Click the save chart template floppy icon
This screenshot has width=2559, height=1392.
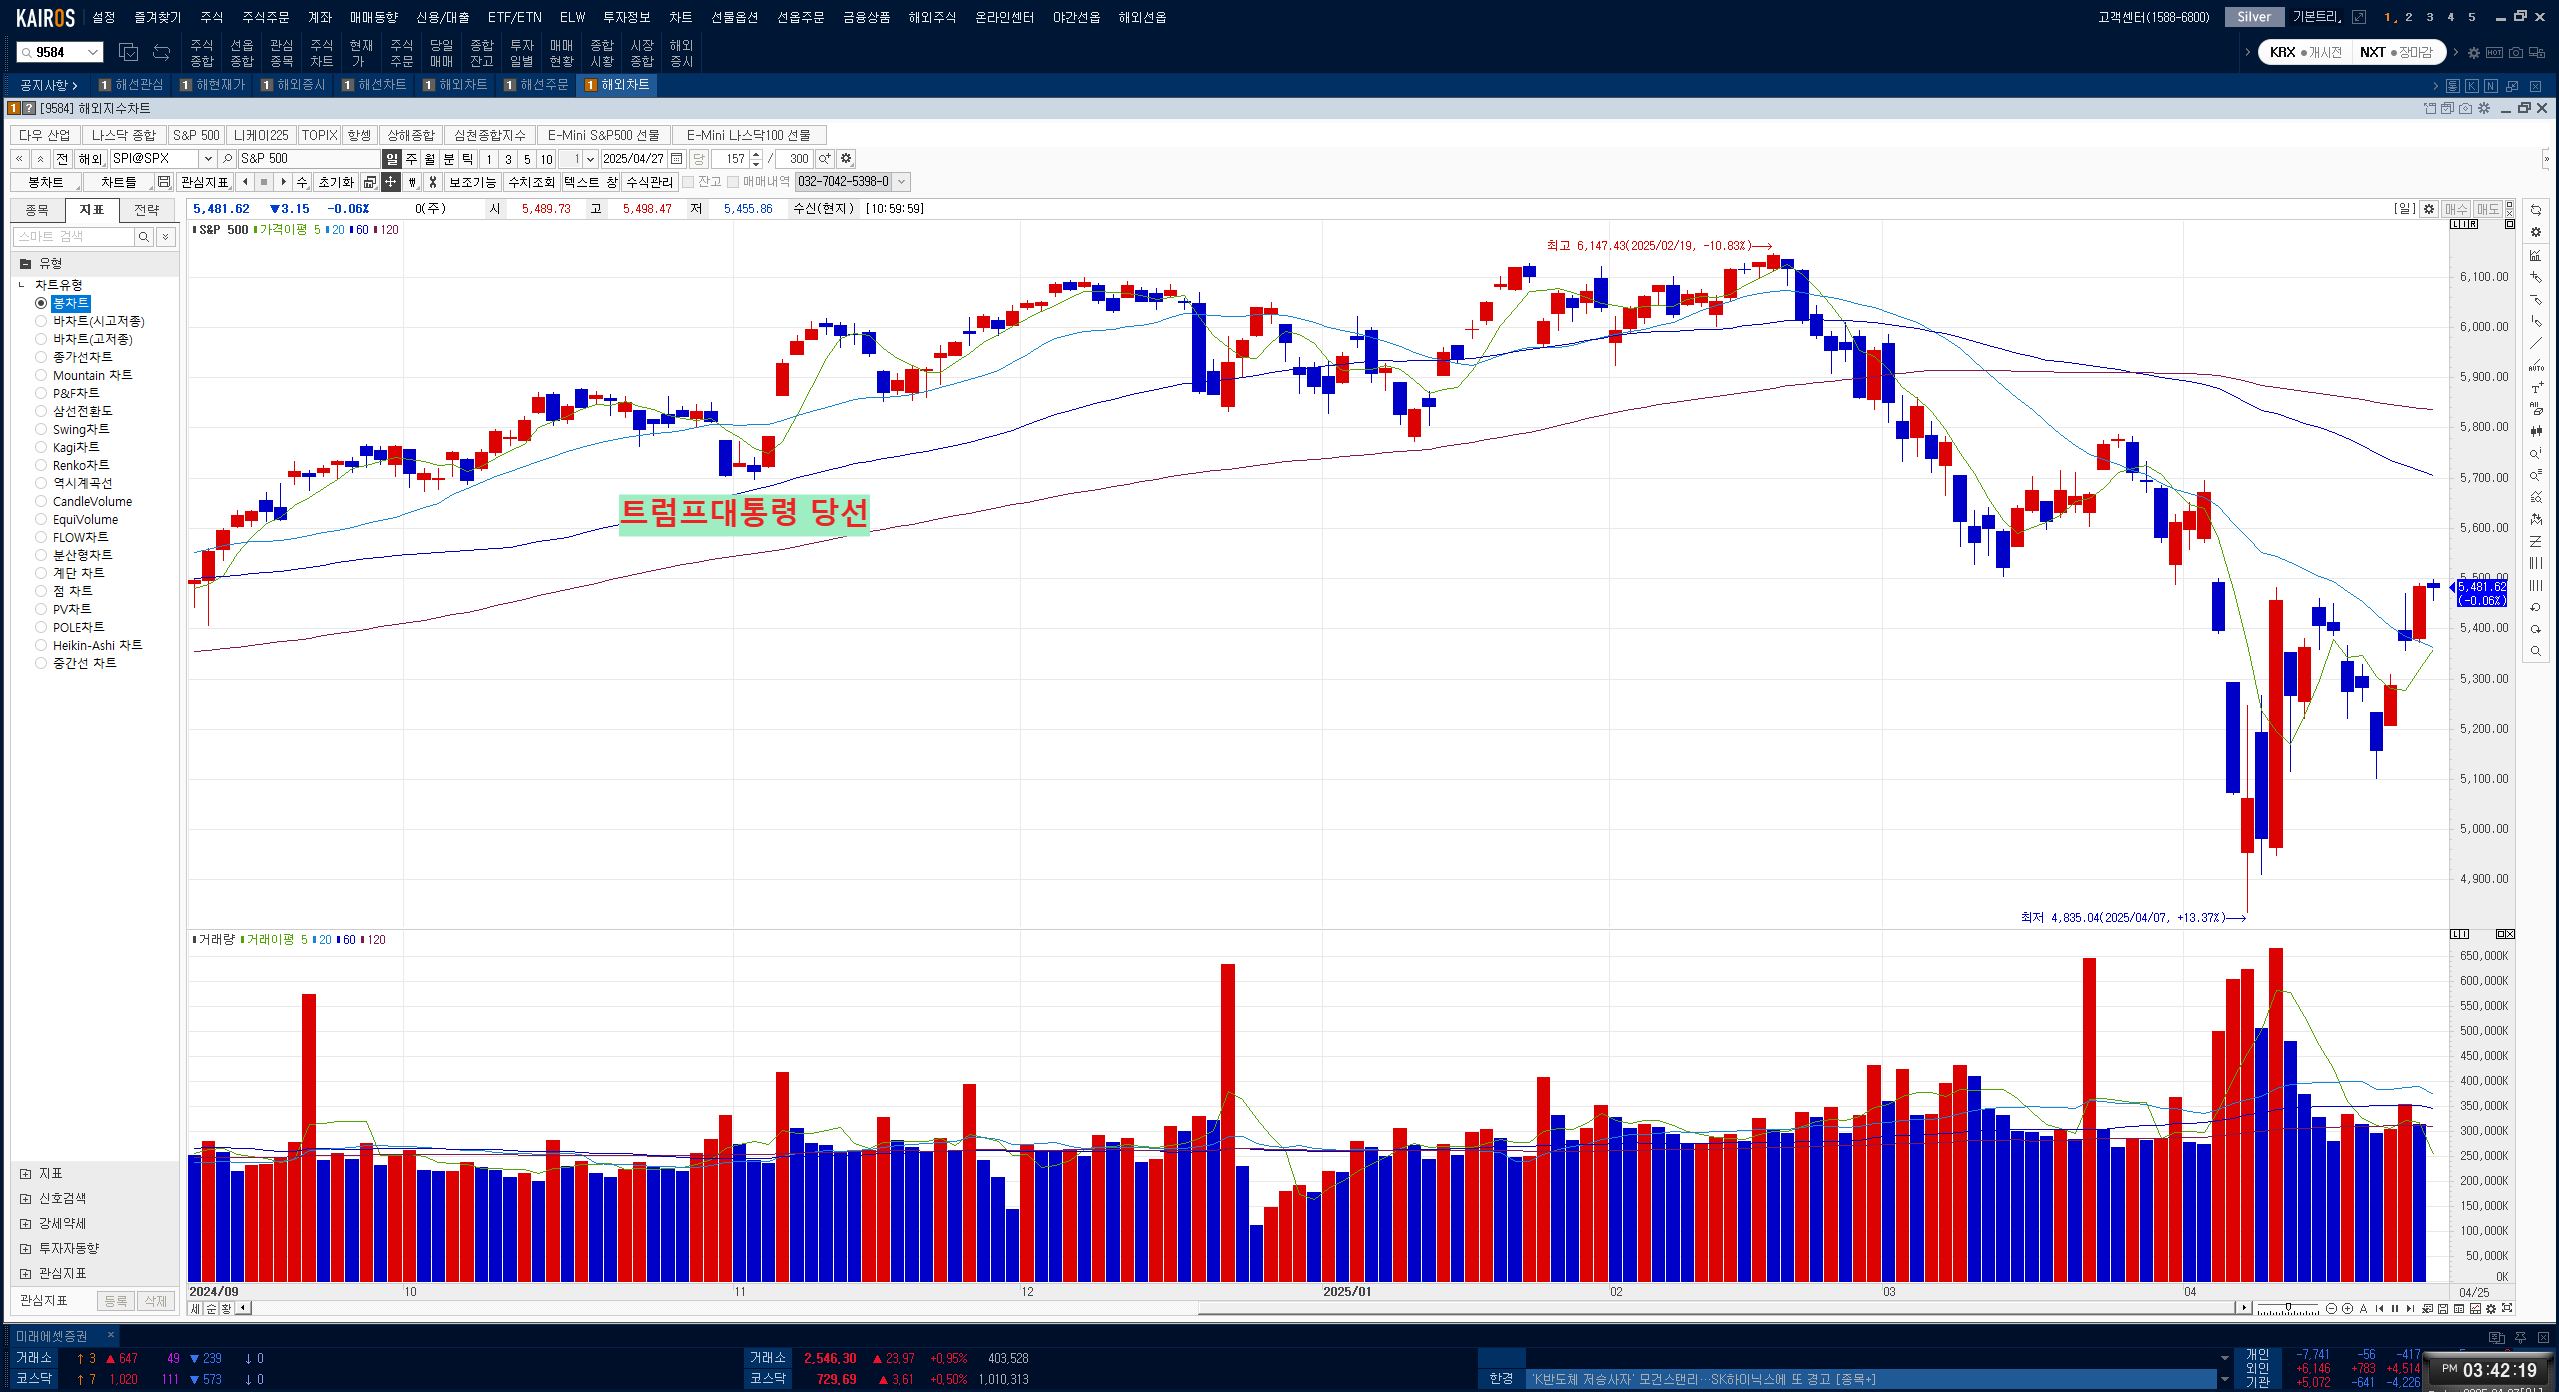click(164, 182)
